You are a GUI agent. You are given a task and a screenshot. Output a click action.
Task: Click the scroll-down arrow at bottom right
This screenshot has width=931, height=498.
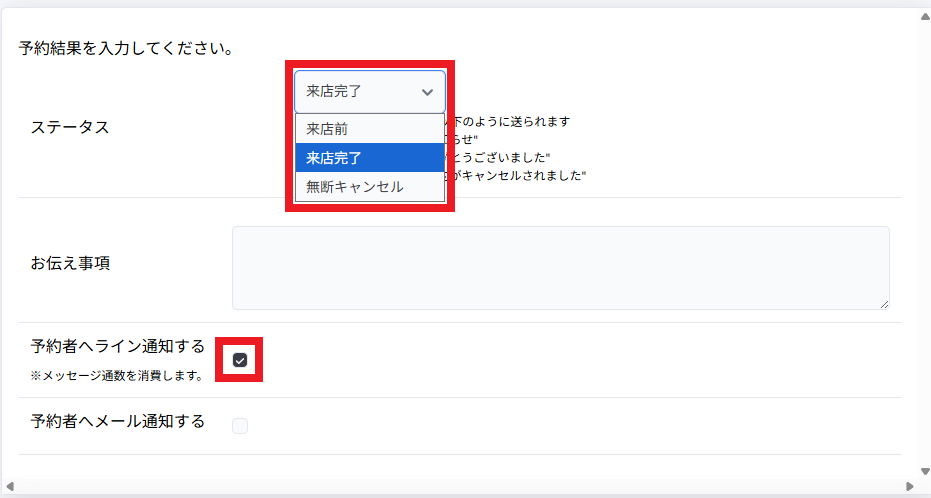[924, 471]
